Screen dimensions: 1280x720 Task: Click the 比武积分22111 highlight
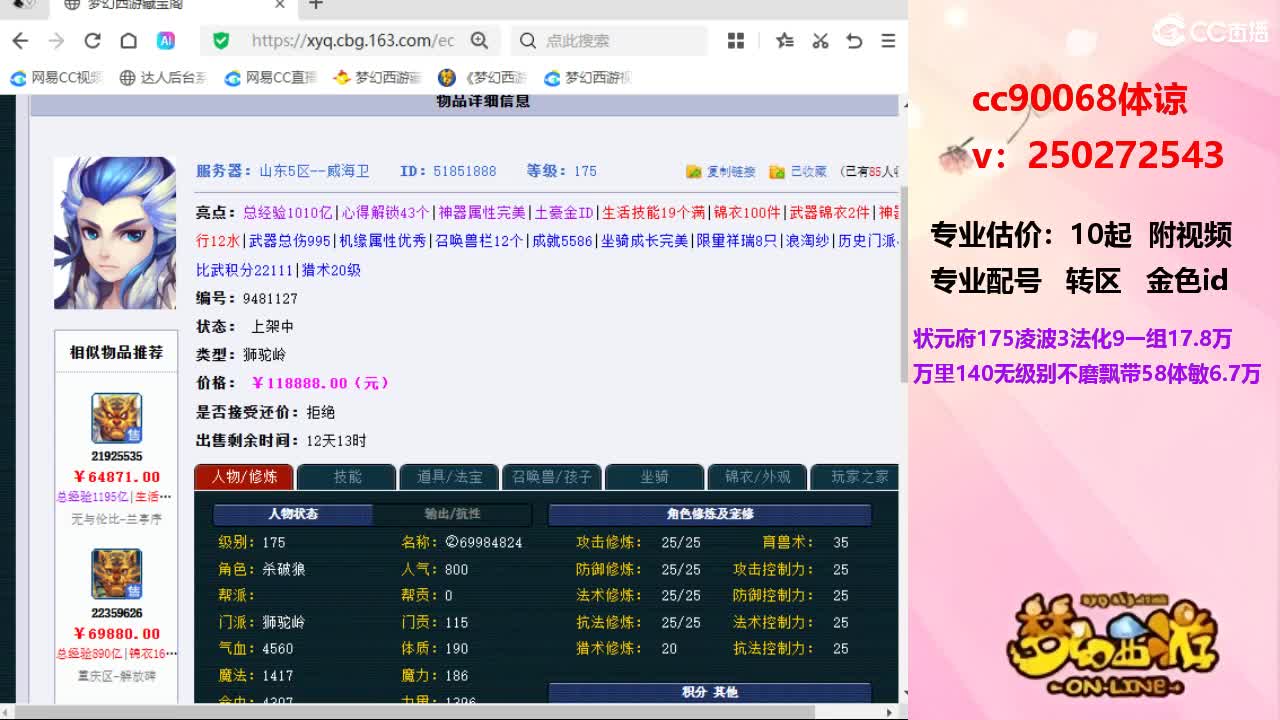245,270
